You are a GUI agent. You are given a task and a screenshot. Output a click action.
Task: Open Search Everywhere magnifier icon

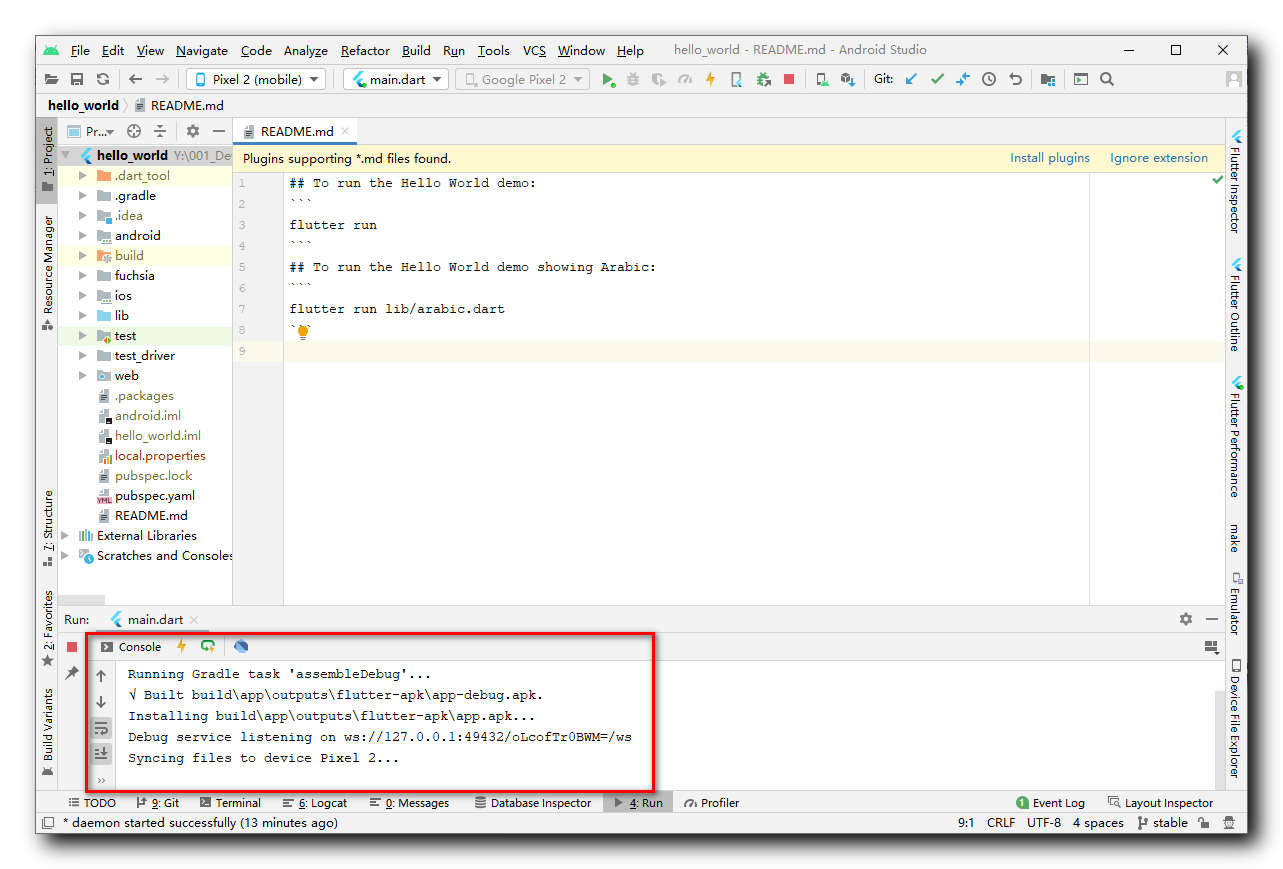coord(1107,79)
